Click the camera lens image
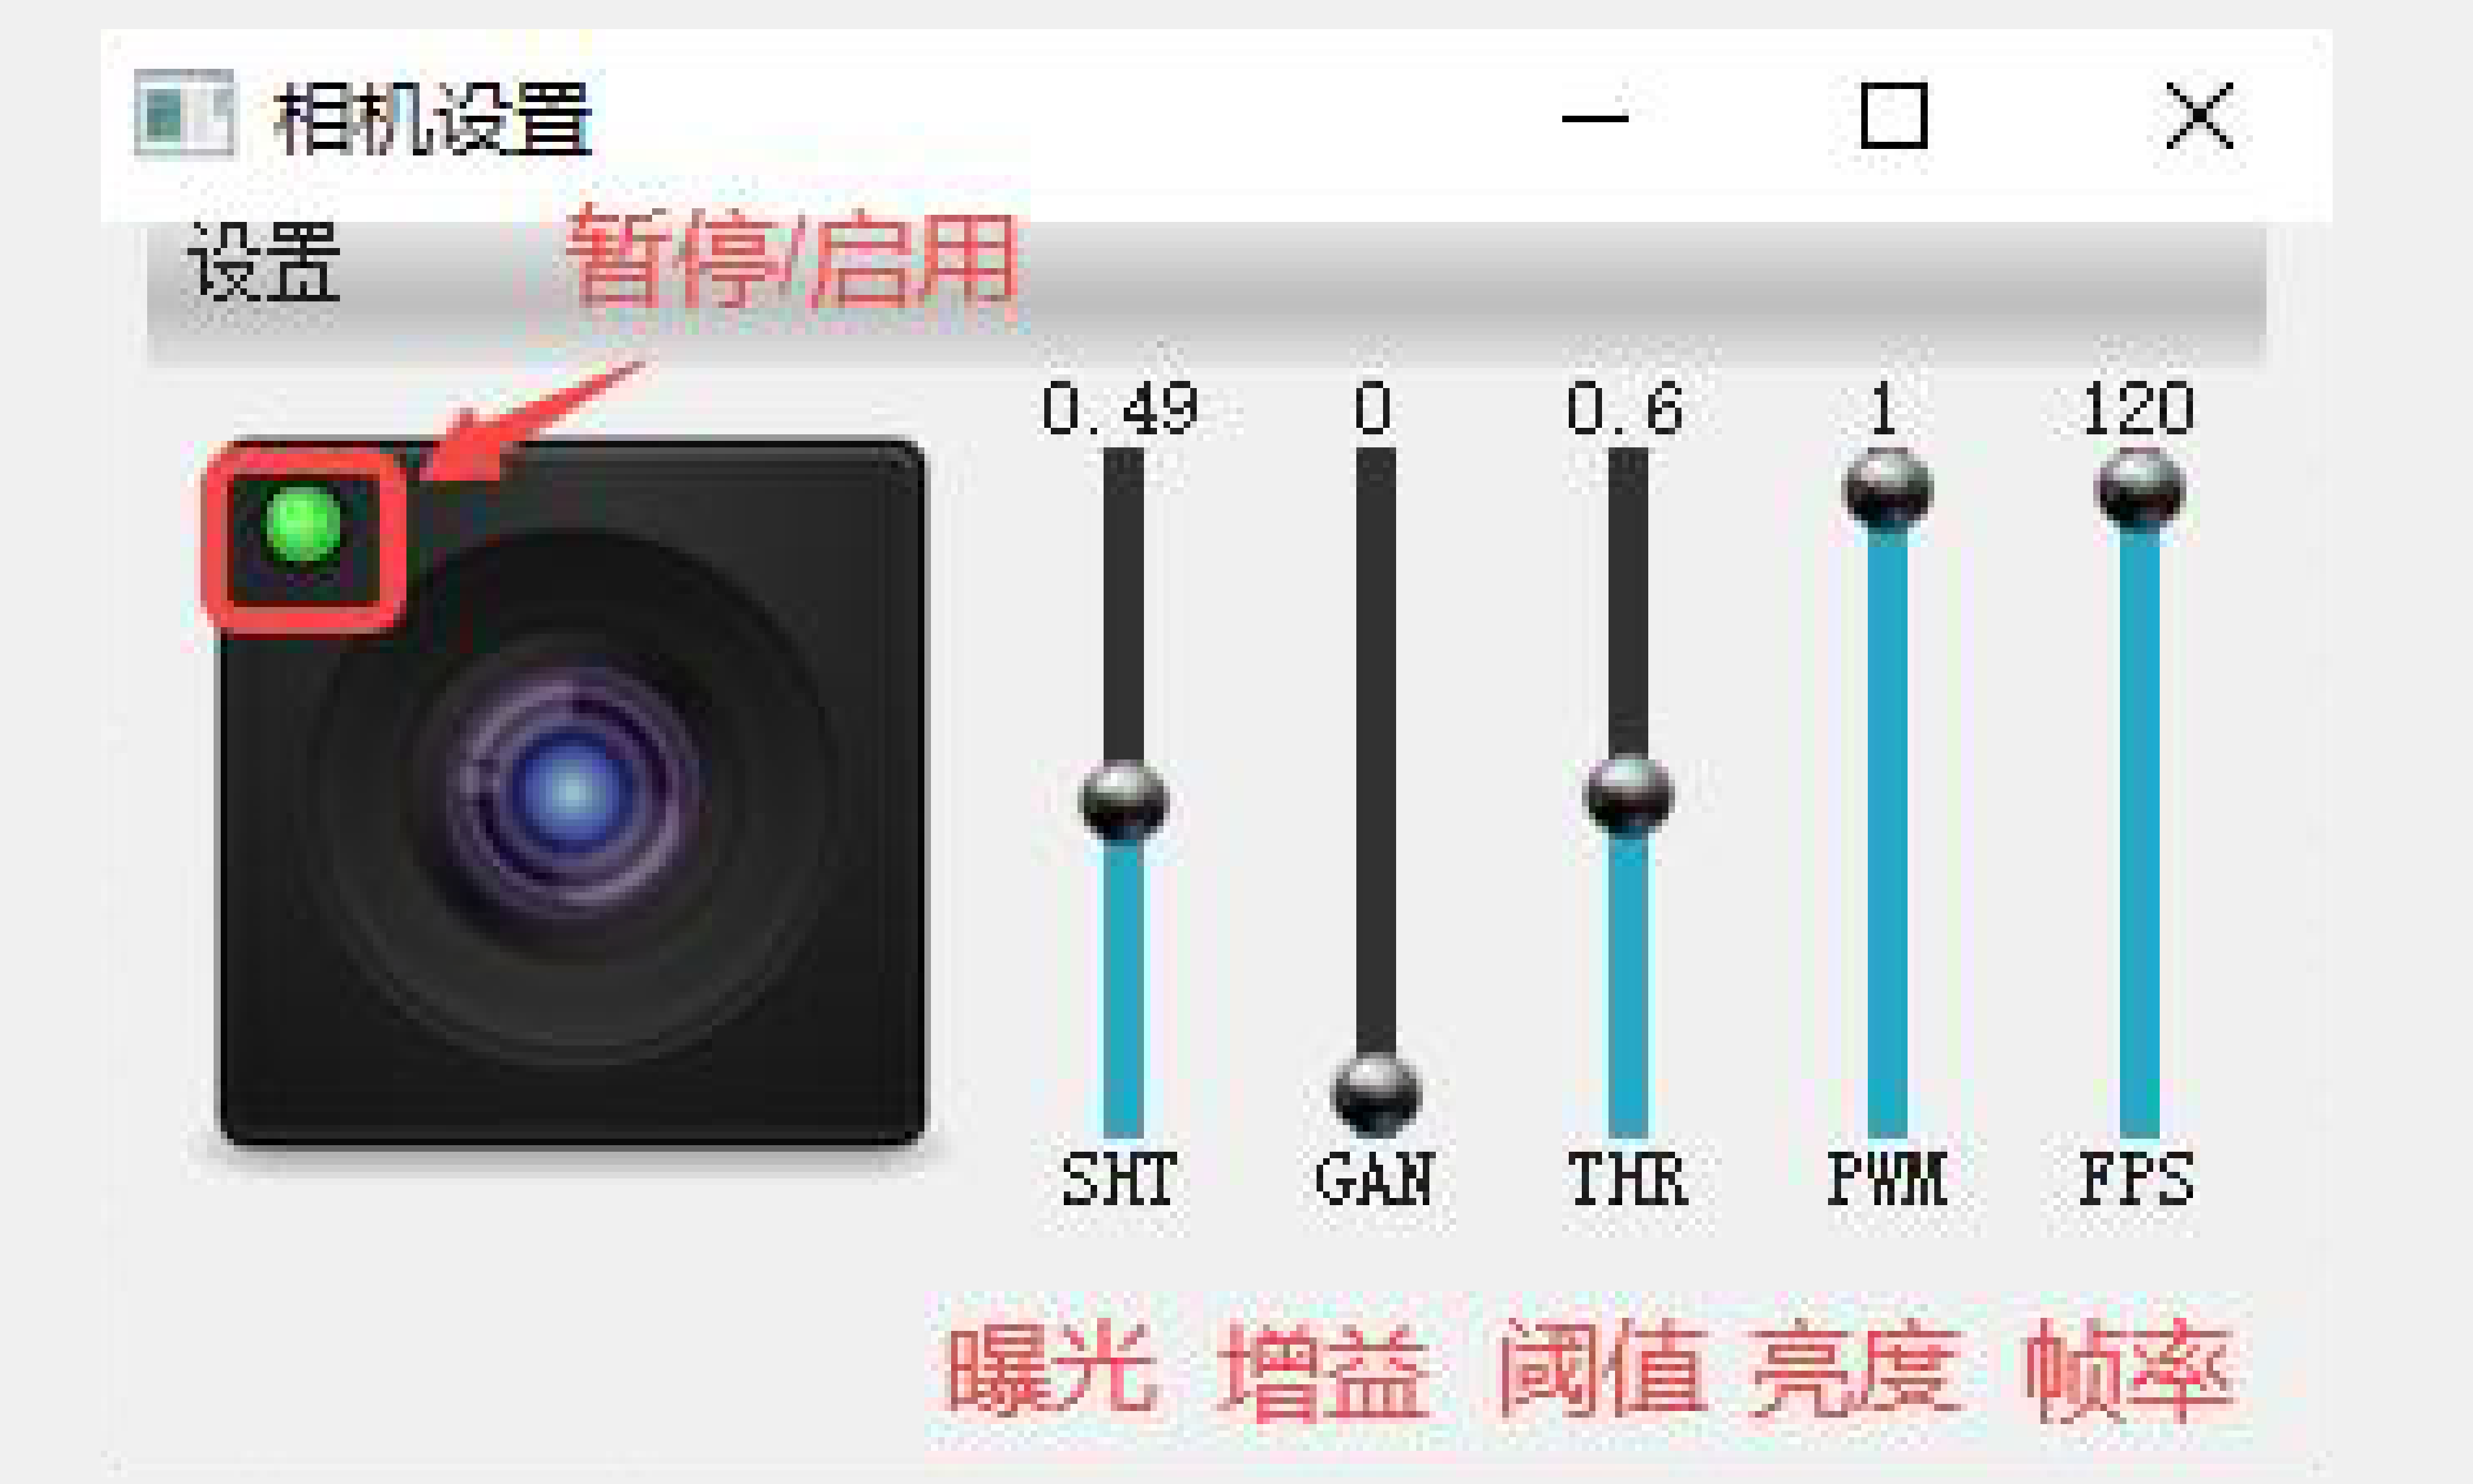This screenshot has height=1484, width=2473. click(571, 792)
